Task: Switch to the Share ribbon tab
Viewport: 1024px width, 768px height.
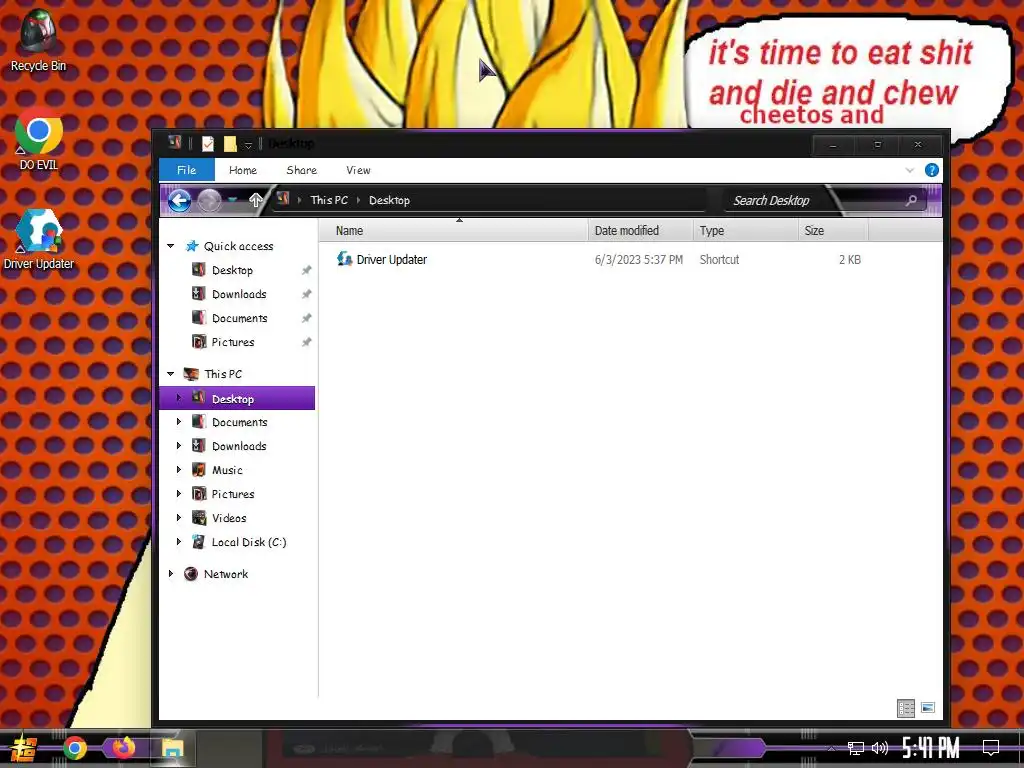Action: pos(302,170)
